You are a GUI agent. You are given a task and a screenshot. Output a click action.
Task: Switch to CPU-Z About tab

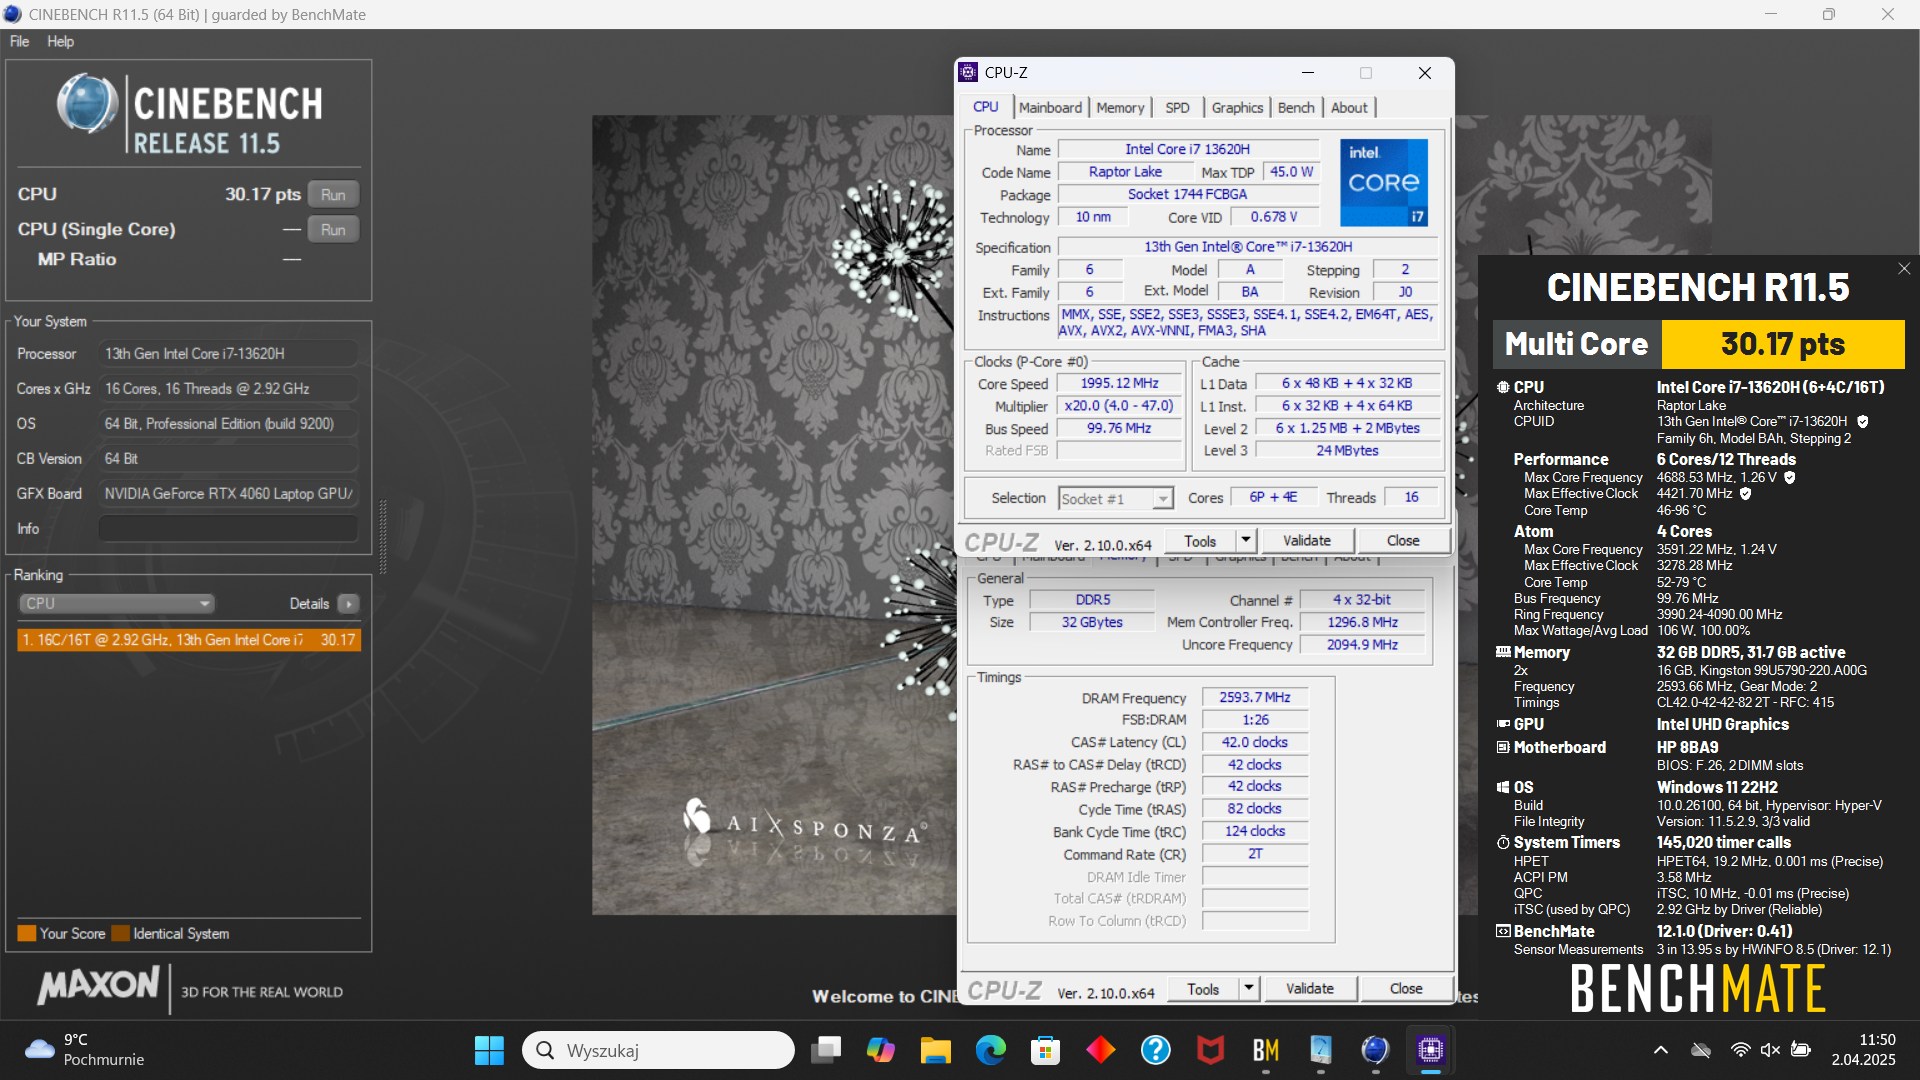coord(1348,107)
